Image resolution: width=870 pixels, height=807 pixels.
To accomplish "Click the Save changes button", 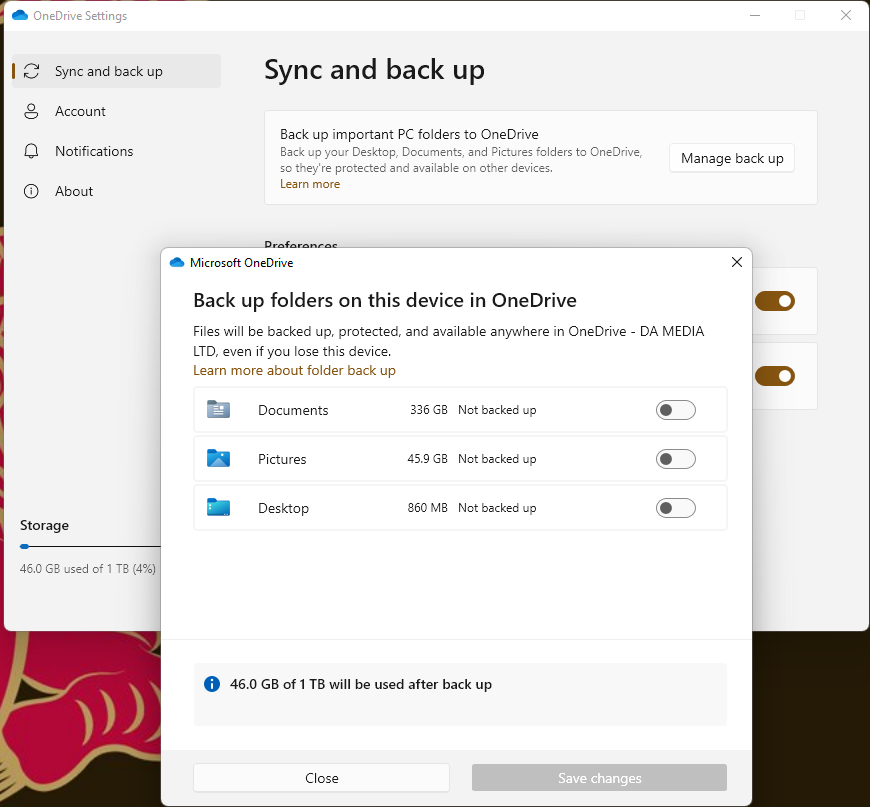I will (x=599, y=778).
